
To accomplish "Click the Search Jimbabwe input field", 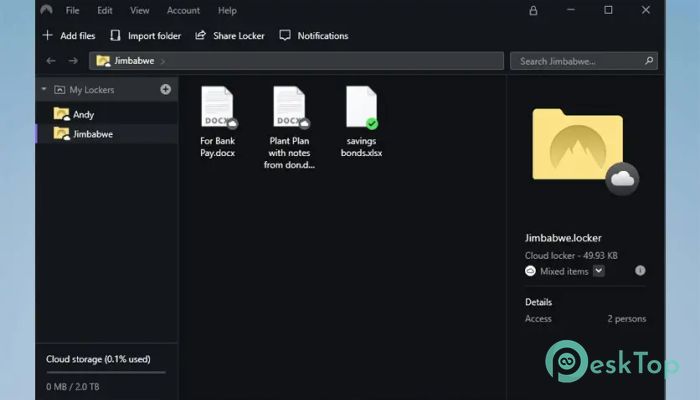I will [x=584, y=61].
